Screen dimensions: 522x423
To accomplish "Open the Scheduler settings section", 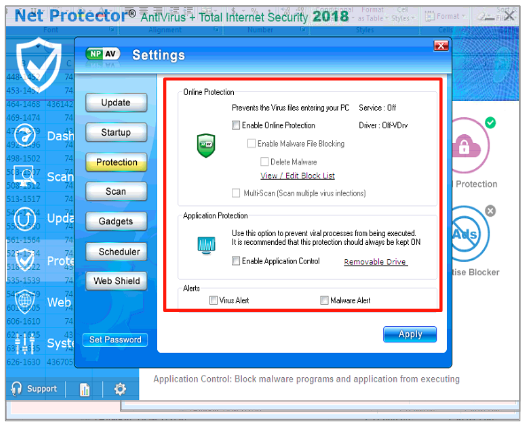I will [x=116, y=252].
